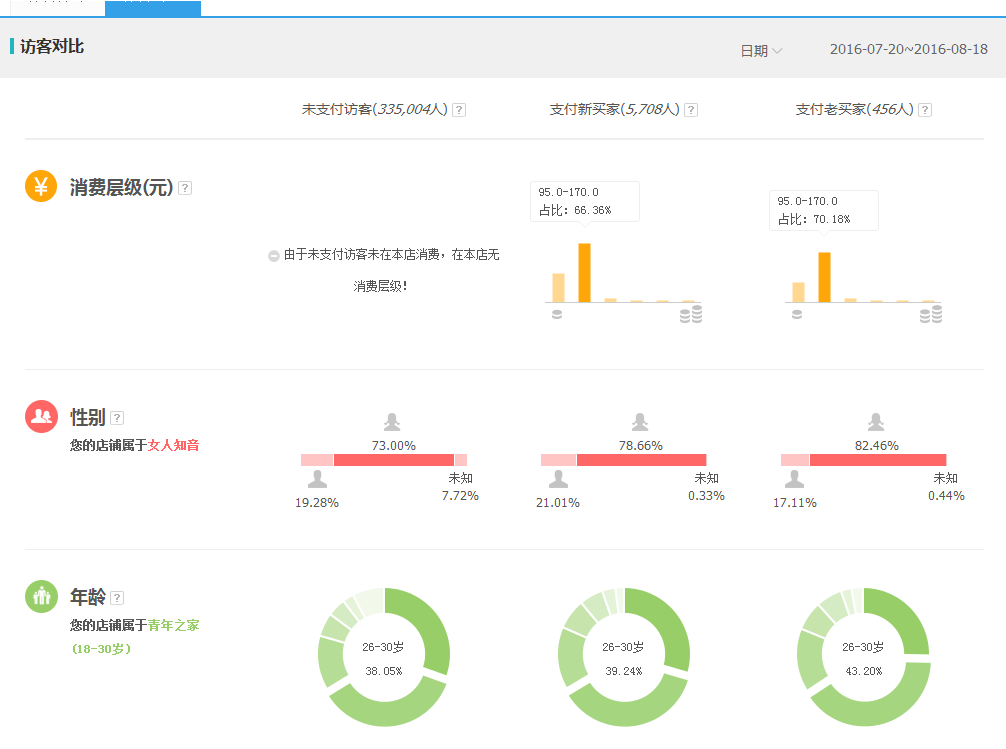Click the red 性别 people icon
This screenshot has width=1006, height=749.
(x=41, y=417)
